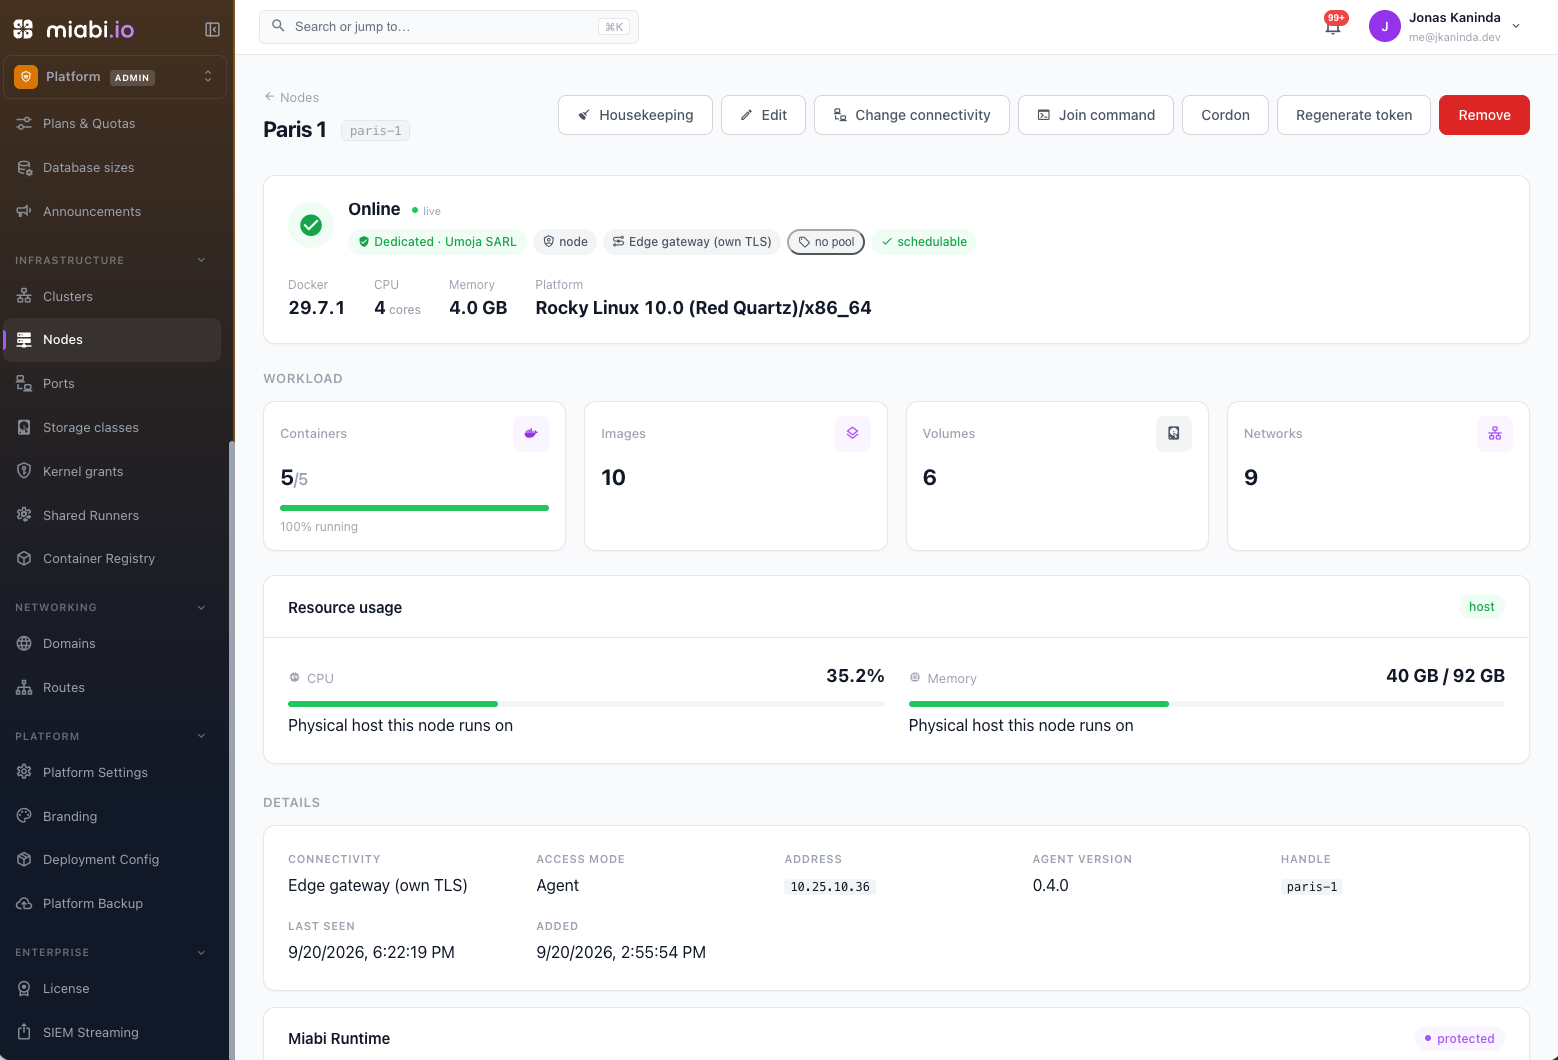
Task: Click the Containers card whale icon
Action: [531, 433]
